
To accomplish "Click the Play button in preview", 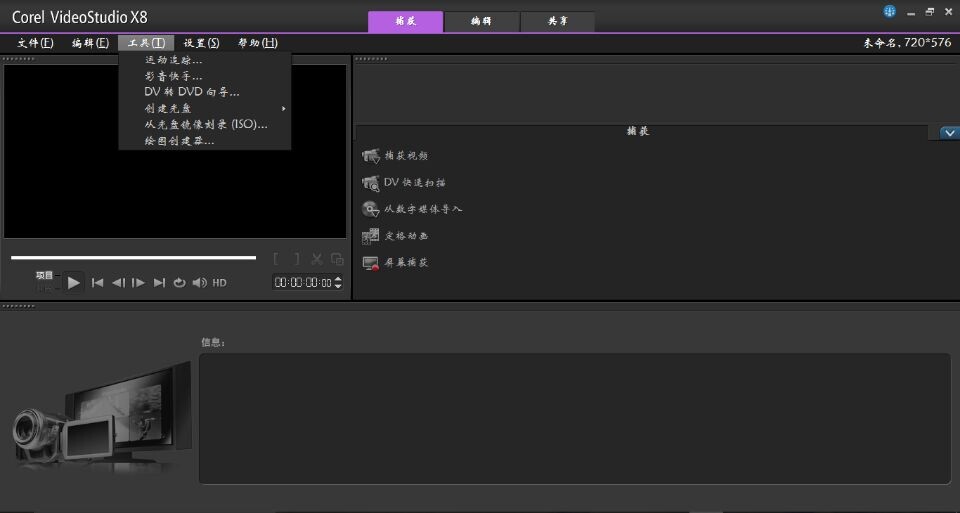I will (x=74, y=283).
